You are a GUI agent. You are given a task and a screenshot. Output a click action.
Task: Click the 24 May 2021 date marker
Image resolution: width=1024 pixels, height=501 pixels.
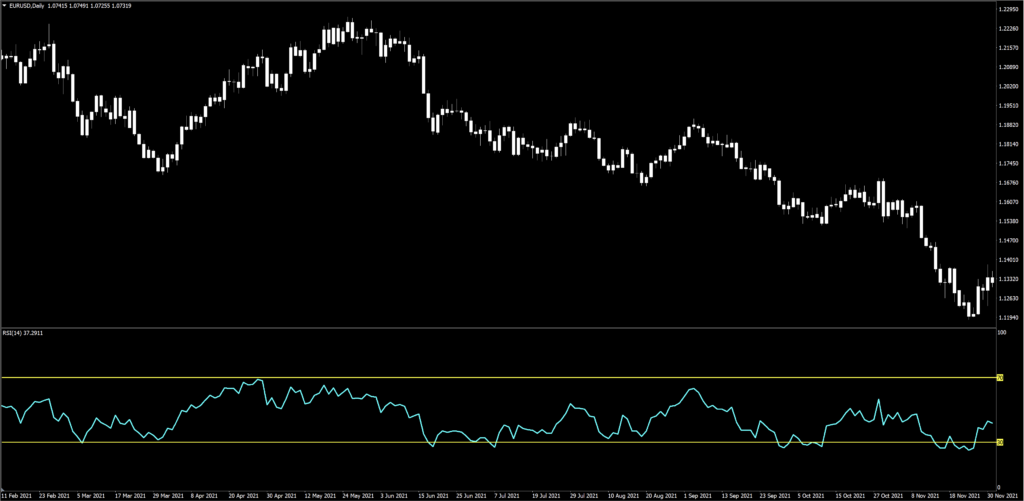tap(356, 495)
